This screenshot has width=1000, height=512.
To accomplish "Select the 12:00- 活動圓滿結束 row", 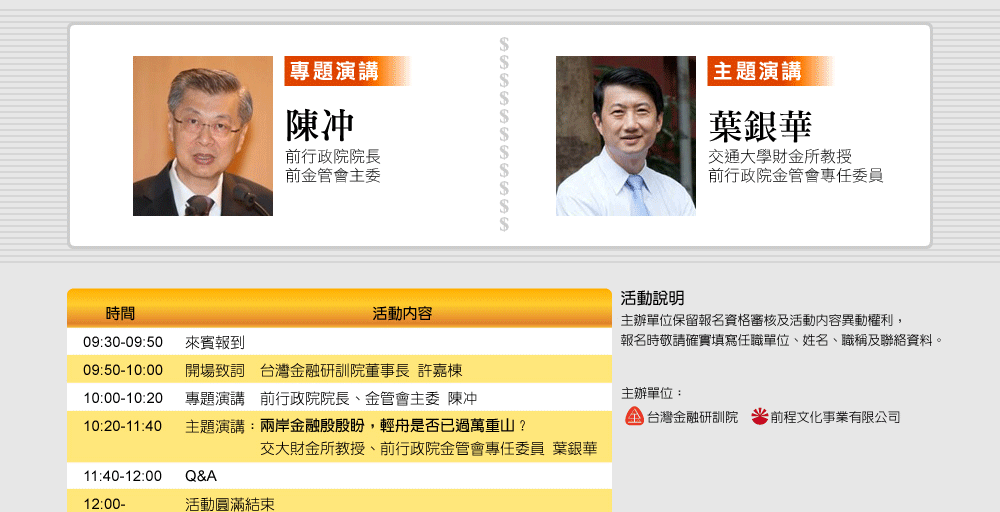I will point(339,503).
